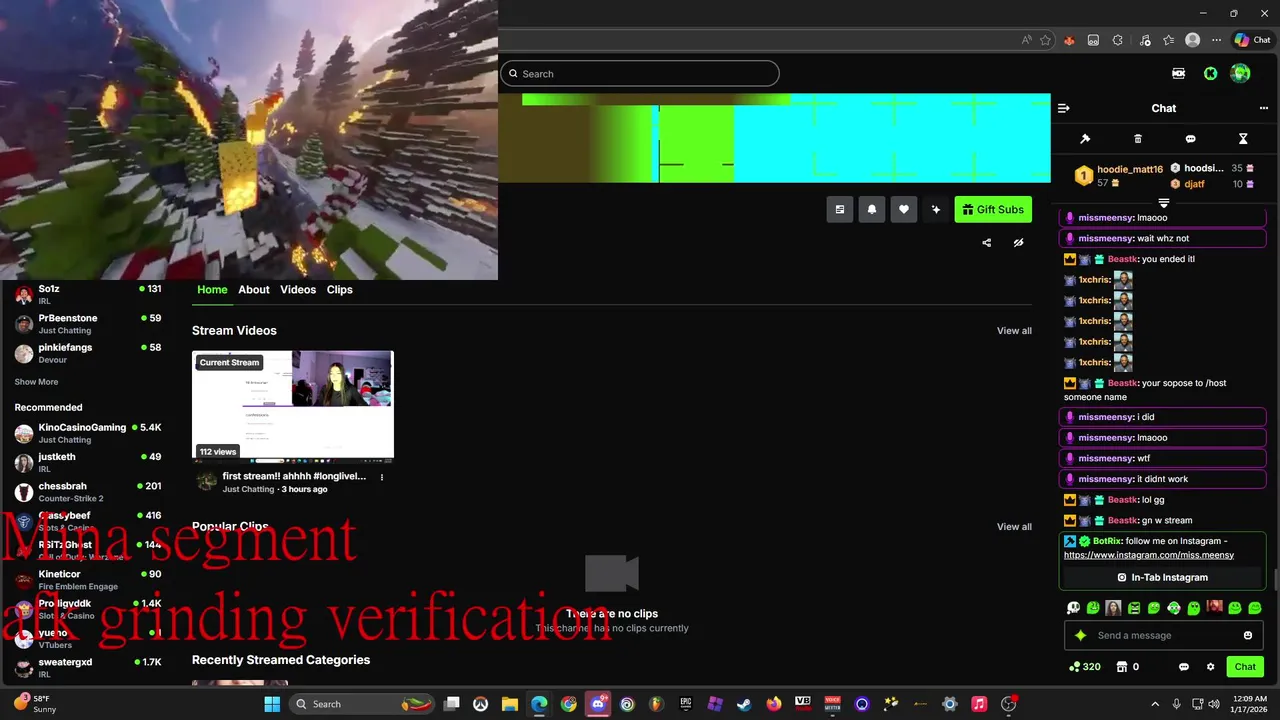Click the sparkle icon beside the heart button
The image size is (1280, 720).
coord(936,209)
